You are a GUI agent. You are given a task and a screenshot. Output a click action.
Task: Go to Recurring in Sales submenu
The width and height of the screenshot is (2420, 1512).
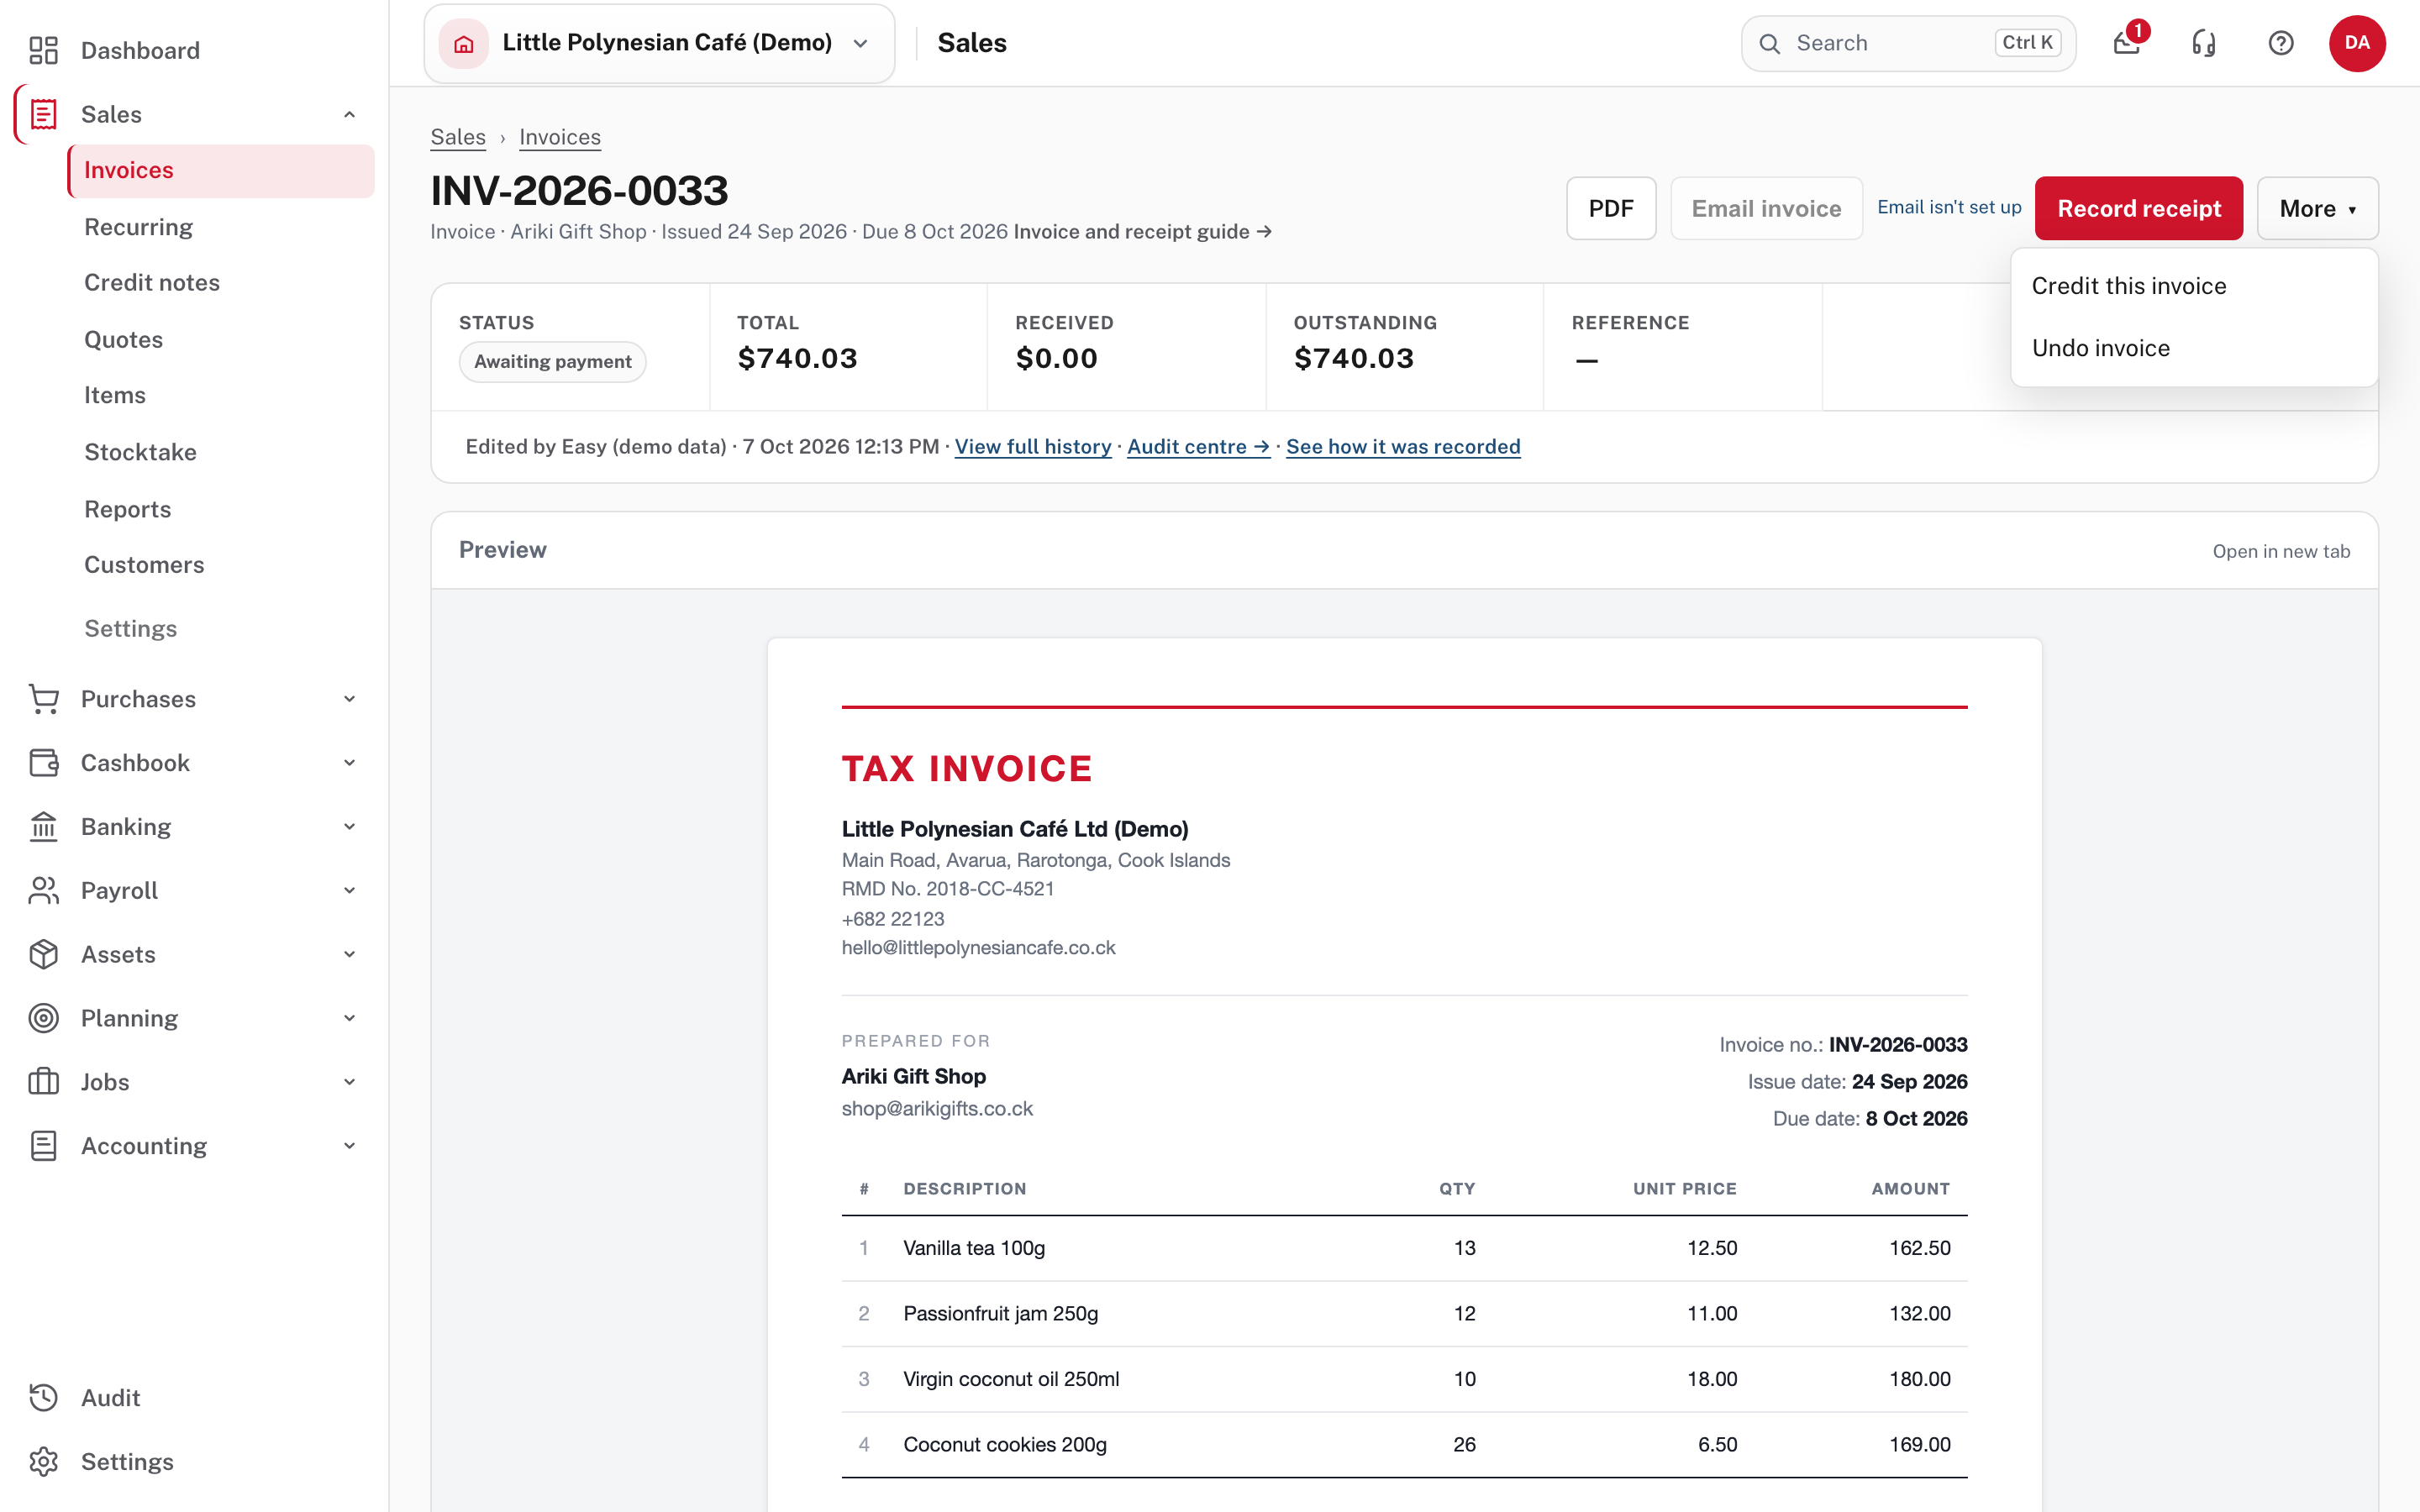(139, 227)
